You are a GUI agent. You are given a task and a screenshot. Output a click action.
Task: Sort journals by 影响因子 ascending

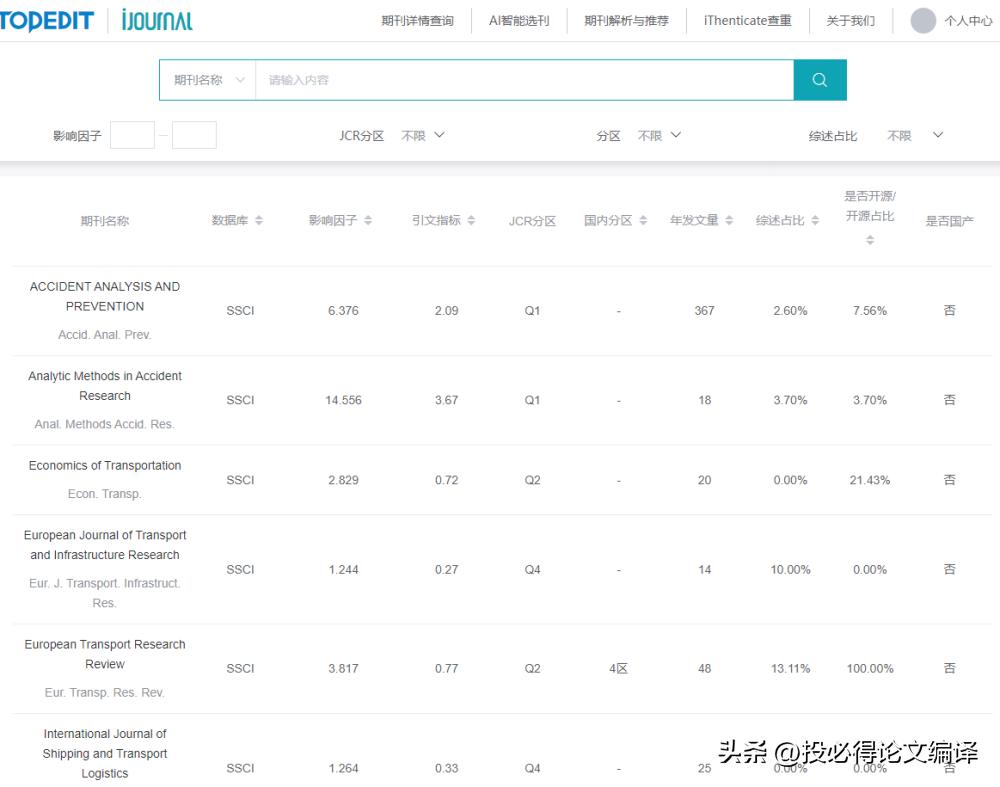click(366, 221)
